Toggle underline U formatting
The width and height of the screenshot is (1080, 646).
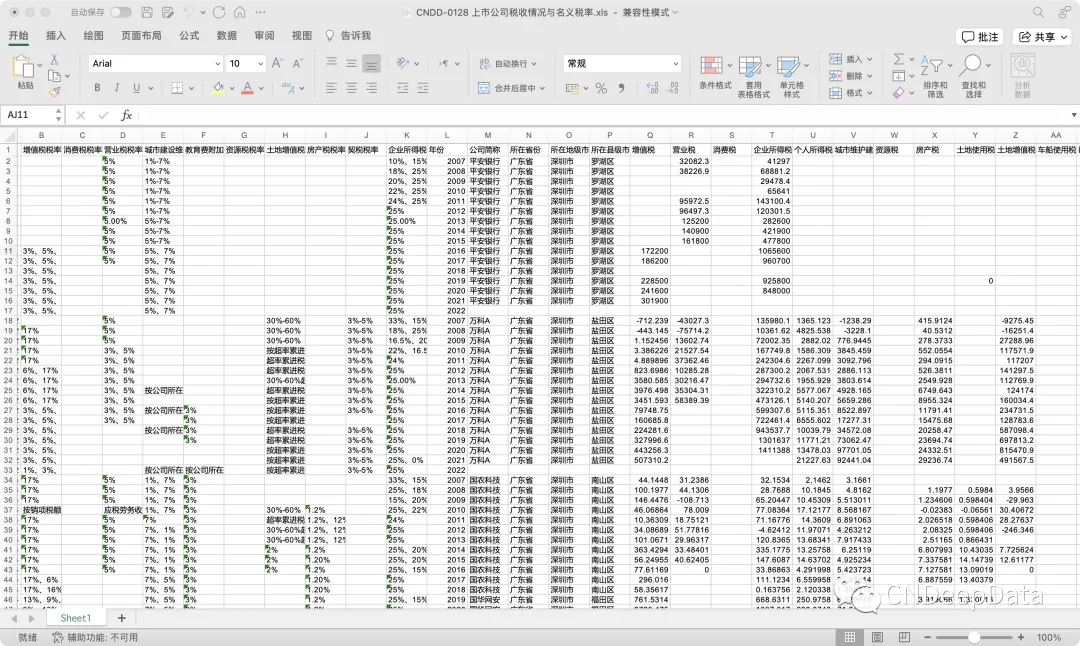pyautogui.click(x=136, y=87)
